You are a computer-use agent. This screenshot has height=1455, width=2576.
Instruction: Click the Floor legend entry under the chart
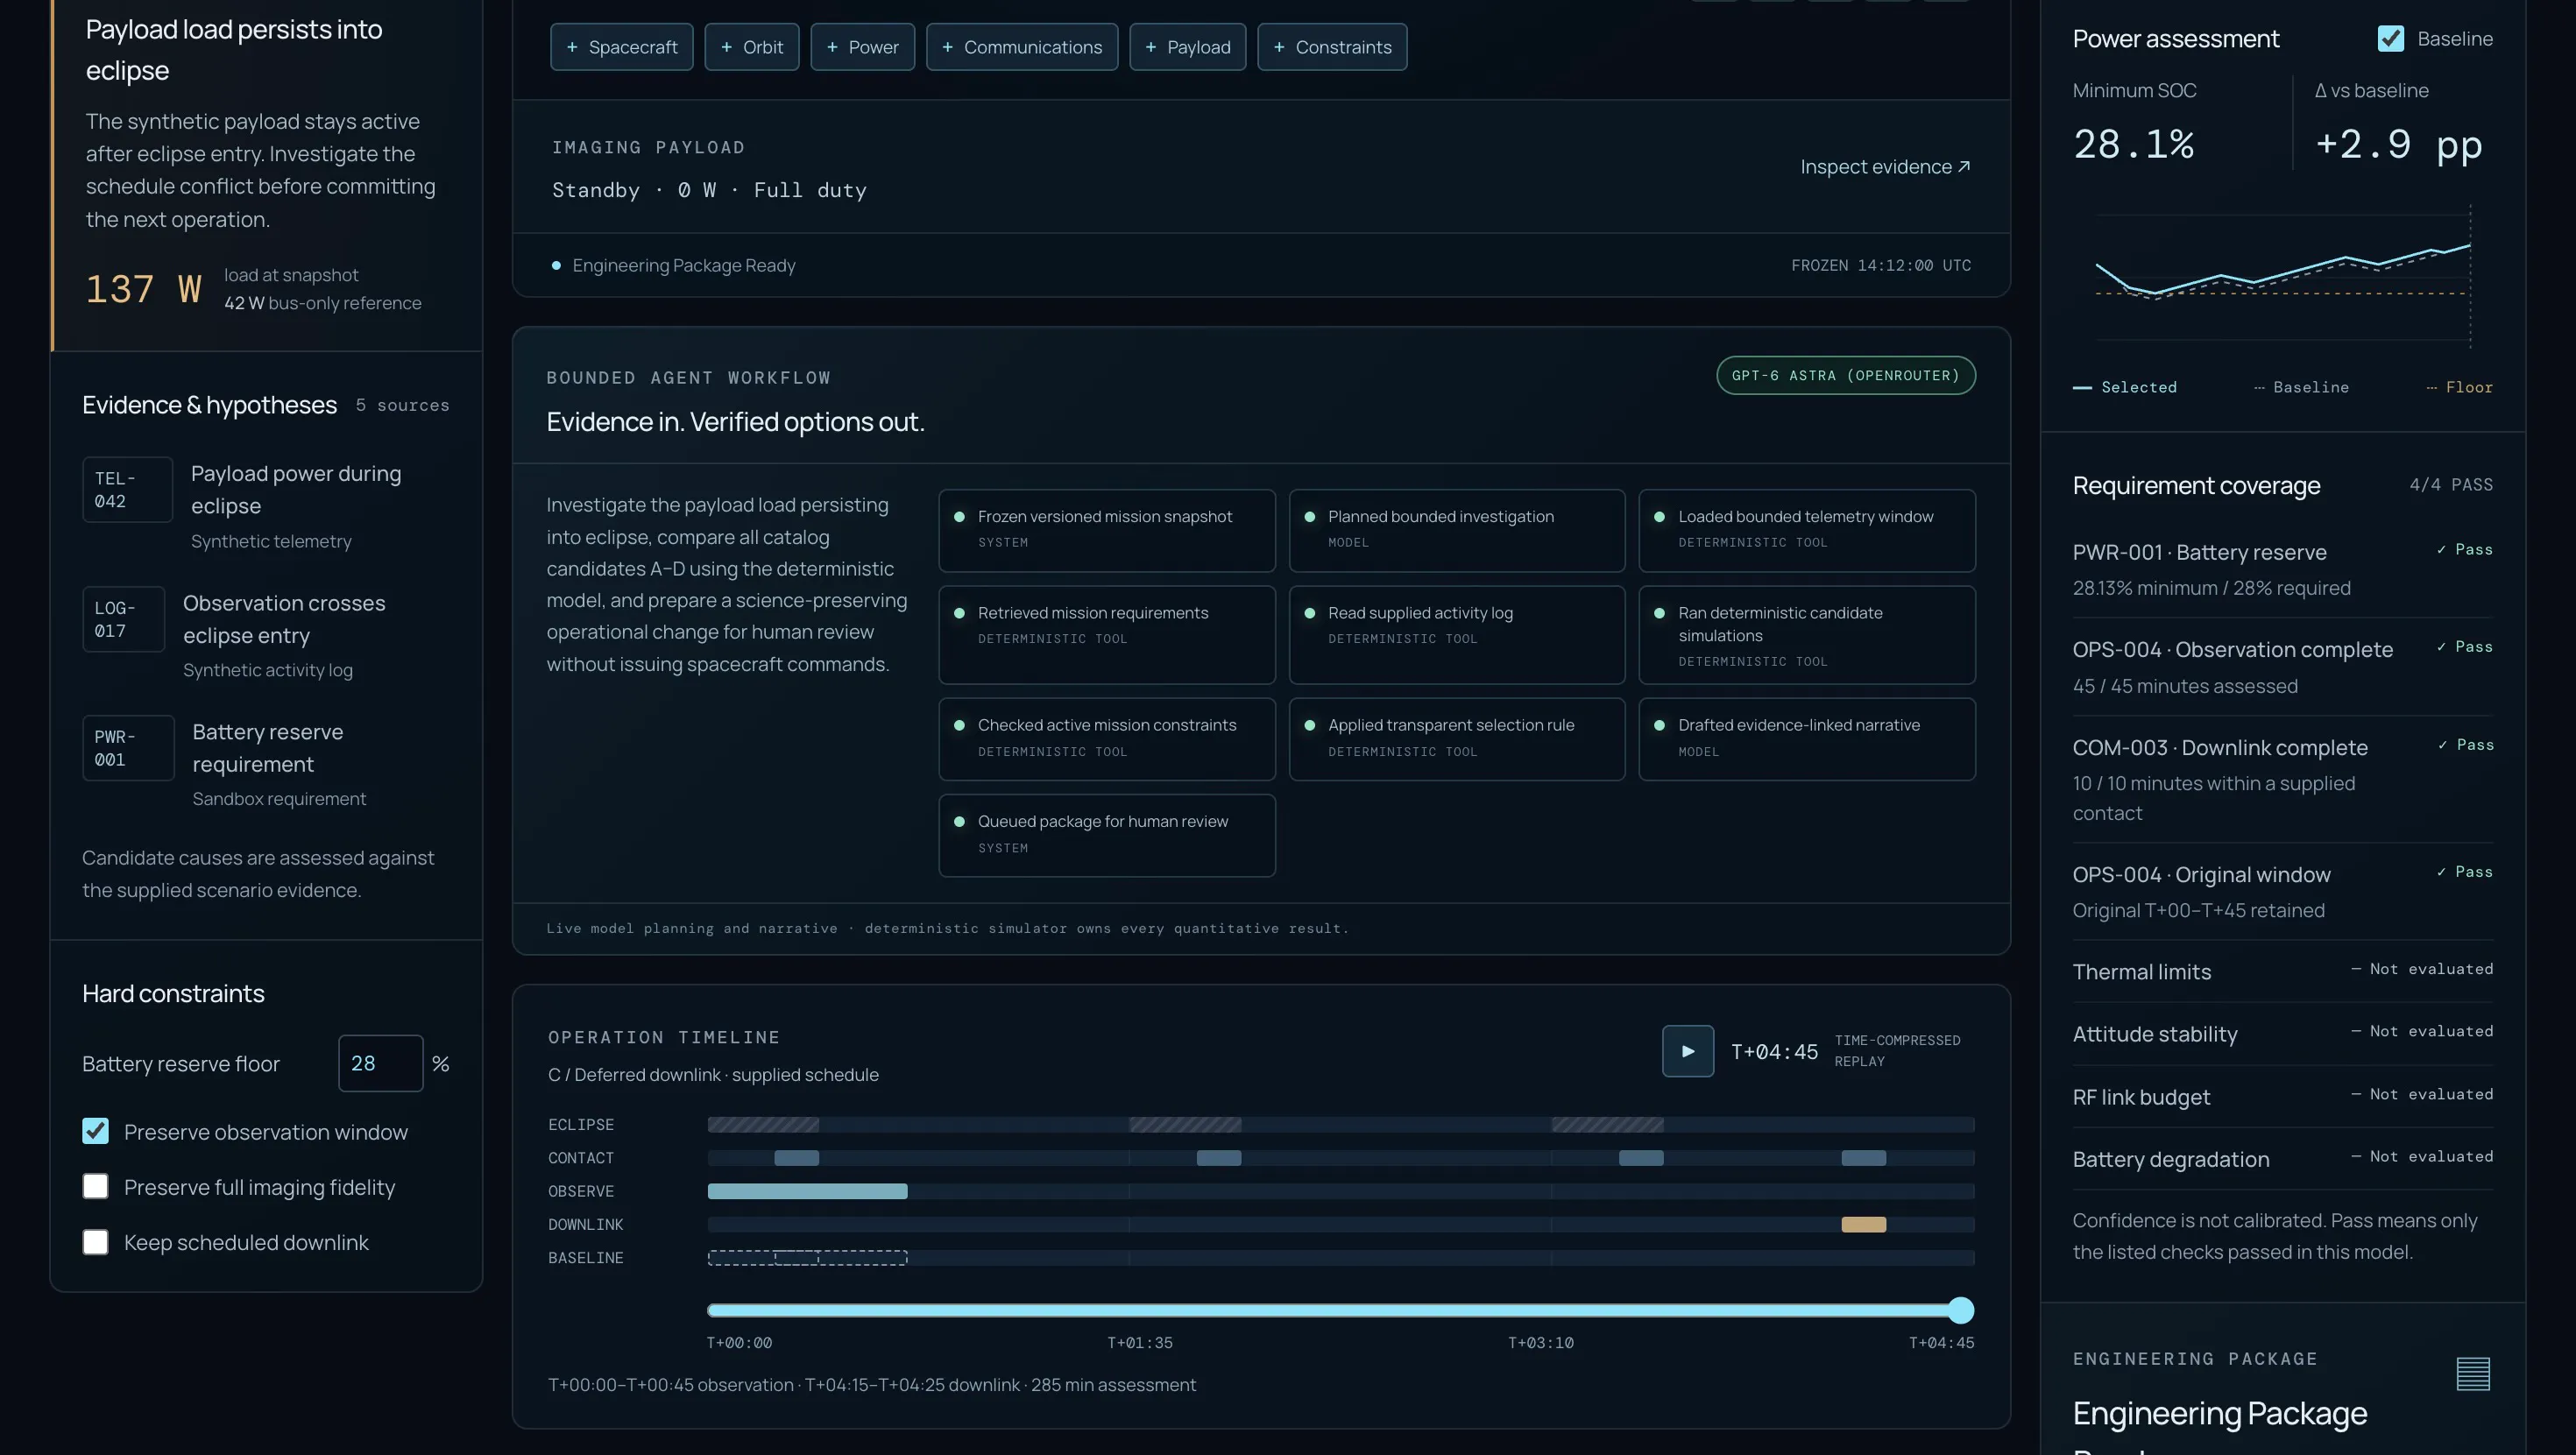tap(2460, 387)
